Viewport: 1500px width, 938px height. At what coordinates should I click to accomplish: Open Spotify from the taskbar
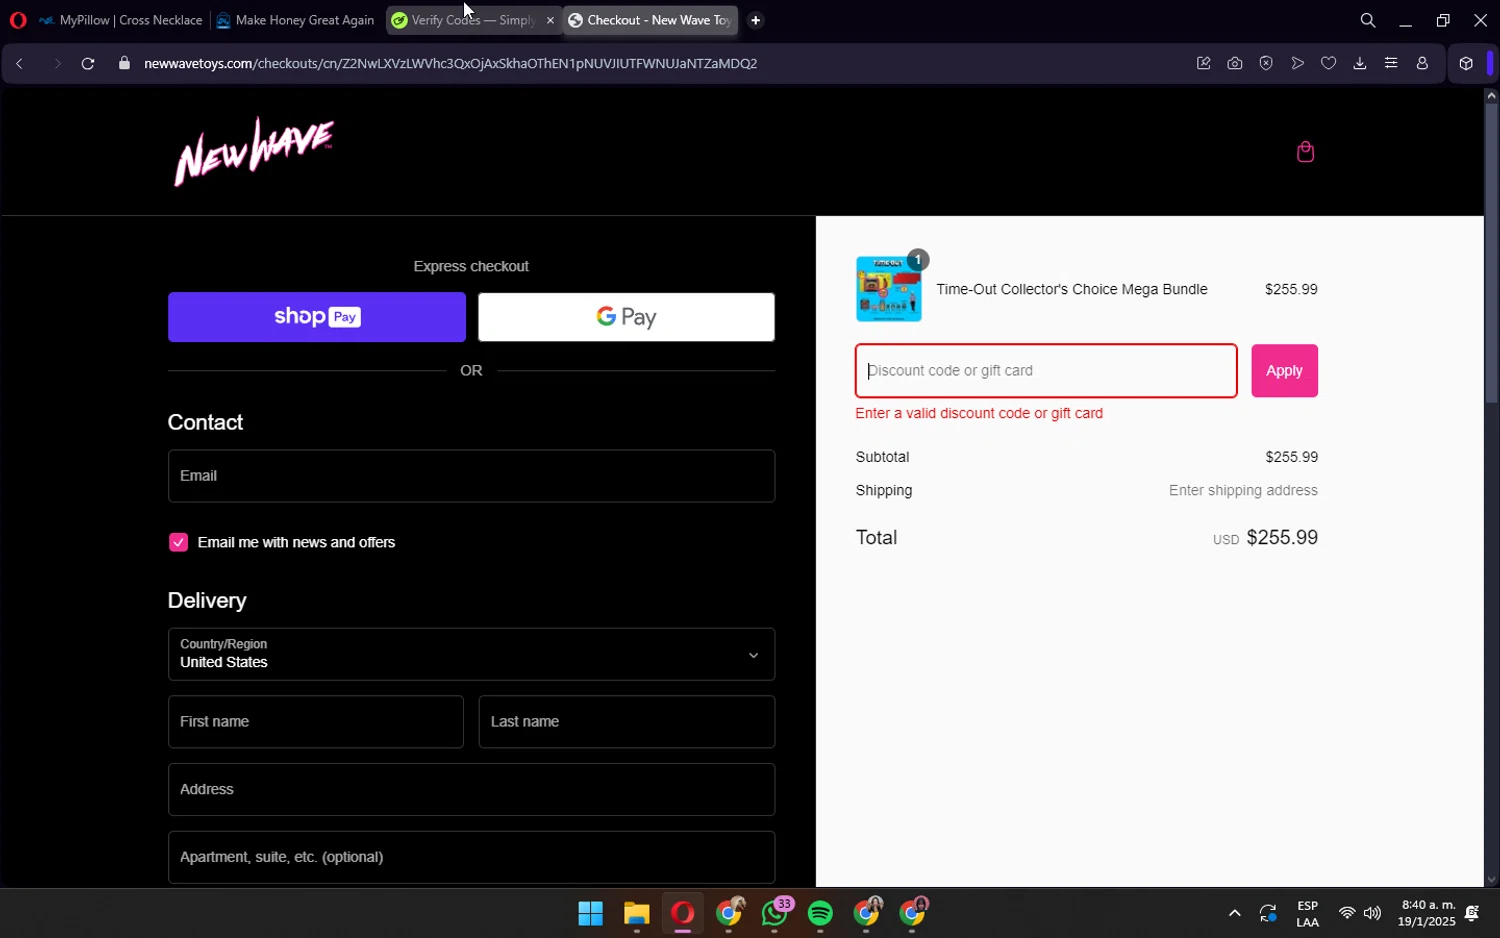[x=820, y=913]
